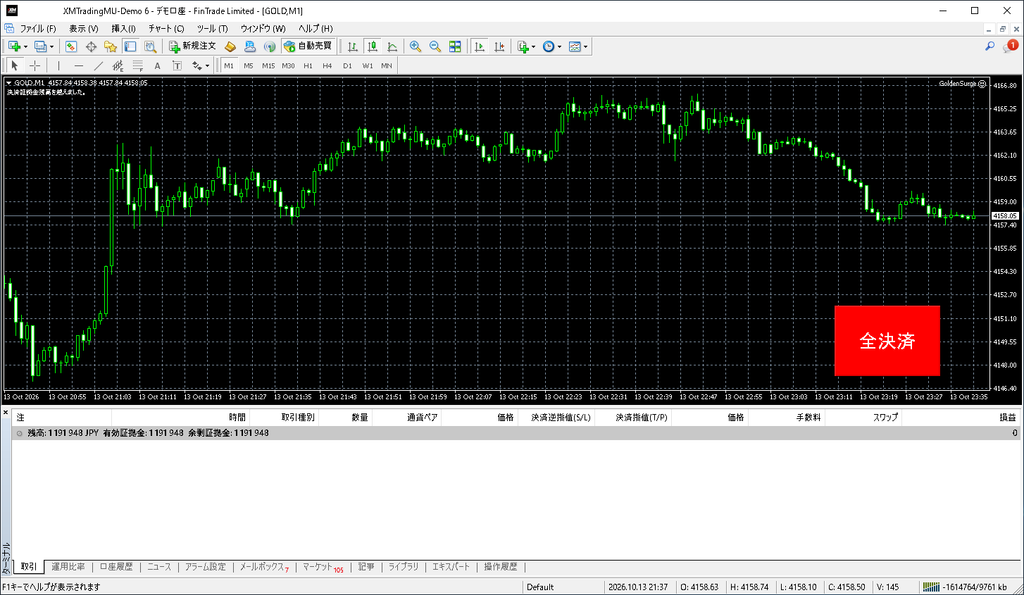Viewport: 1024px width, 595px height.
Task: Switch chart to bar chart mode
Action: tap(353, 46)
